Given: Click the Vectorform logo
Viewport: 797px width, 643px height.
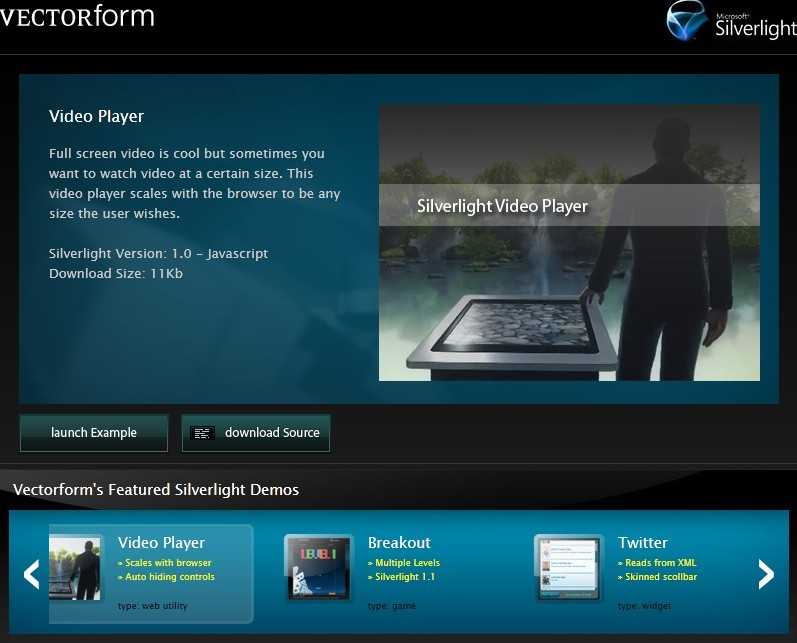Looking at the screenshot, I should [x=77, y=16].
